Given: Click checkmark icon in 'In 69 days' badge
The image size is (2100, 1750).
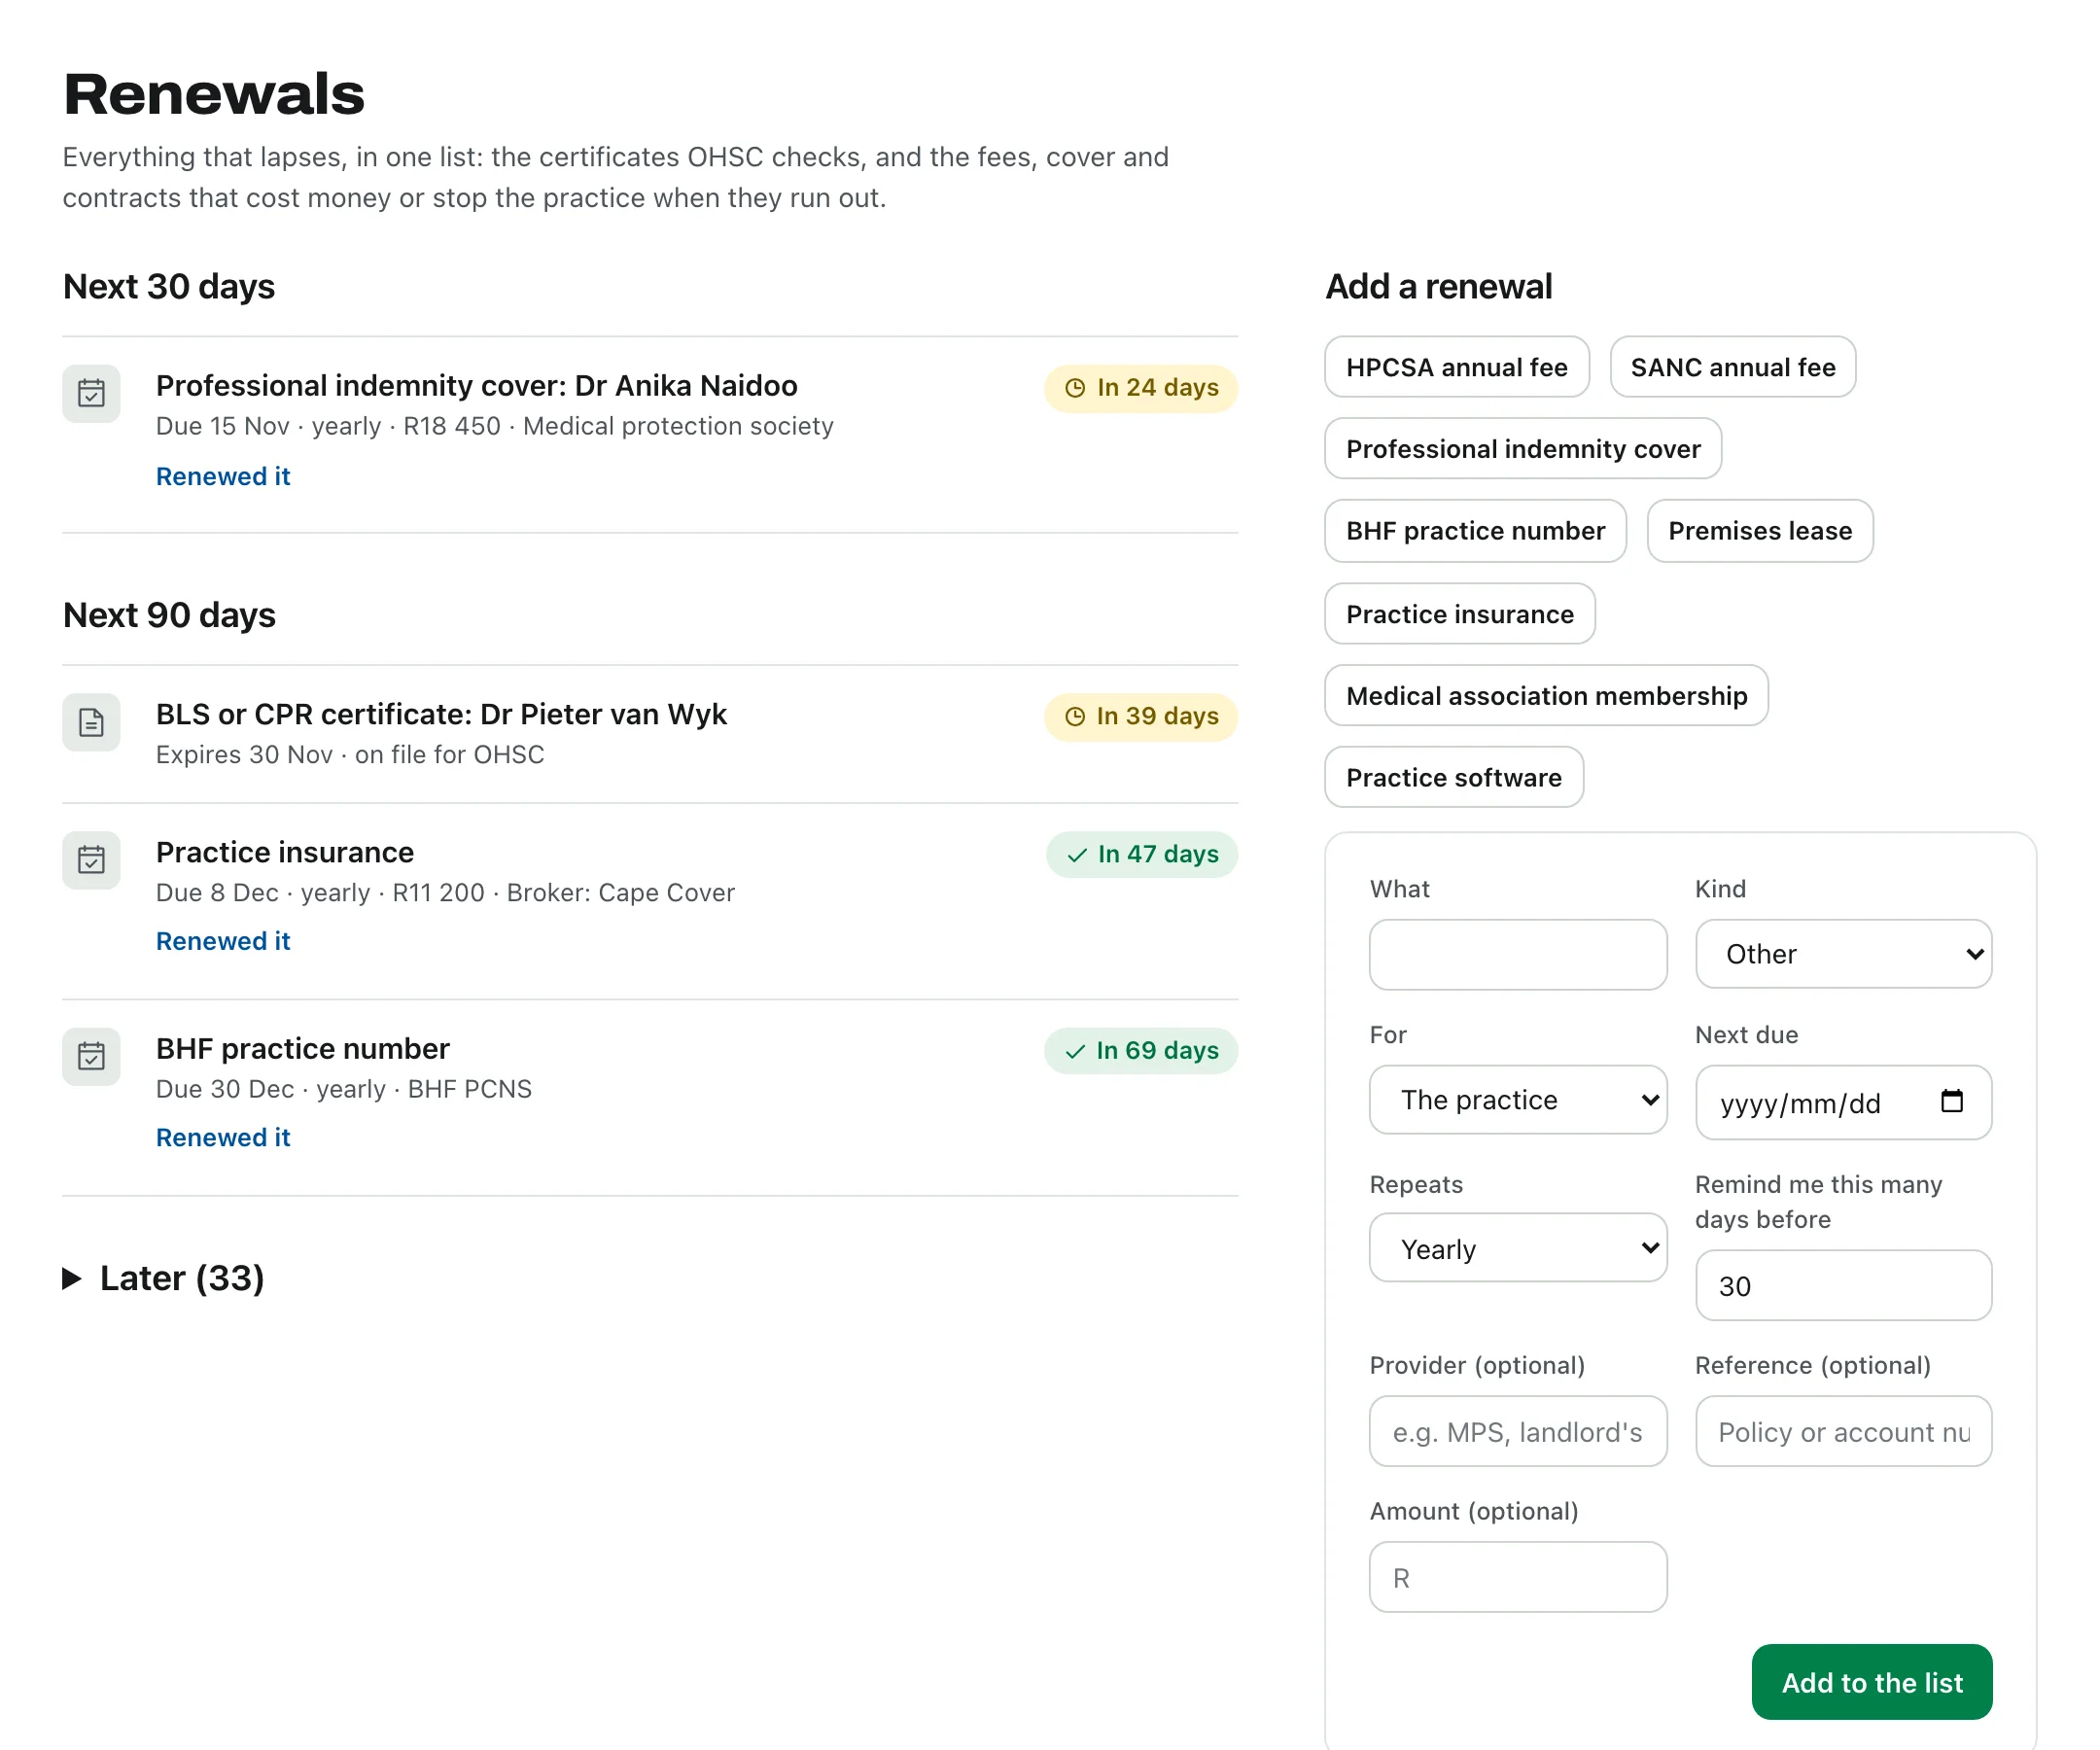Looking at the screenshot, I should [1075, 1051].
